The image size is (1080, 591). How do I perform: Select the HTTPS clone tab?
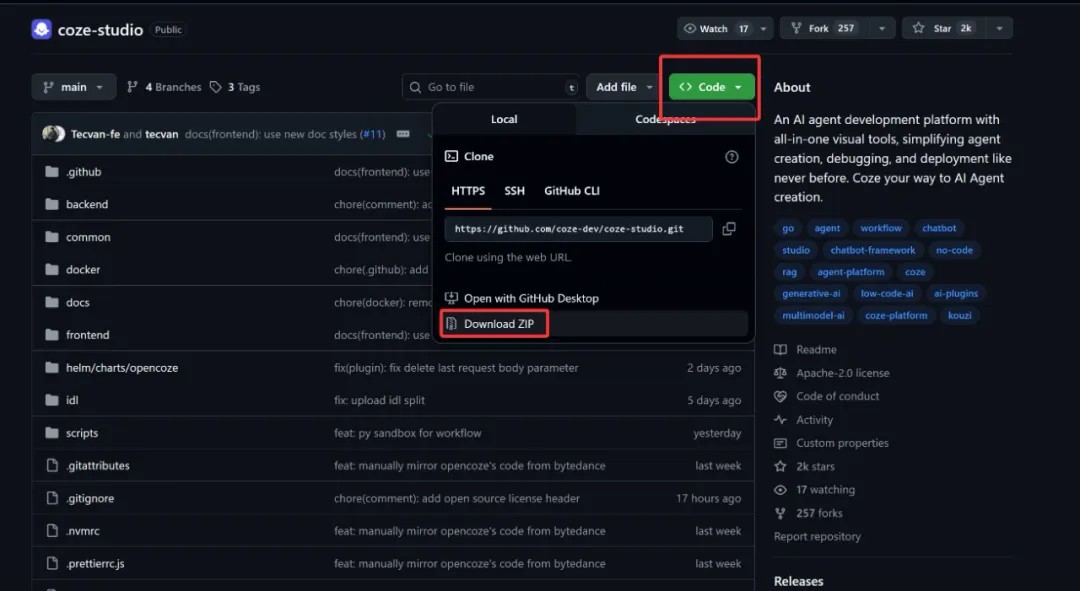pyautogui.click(x=468, y=191)
